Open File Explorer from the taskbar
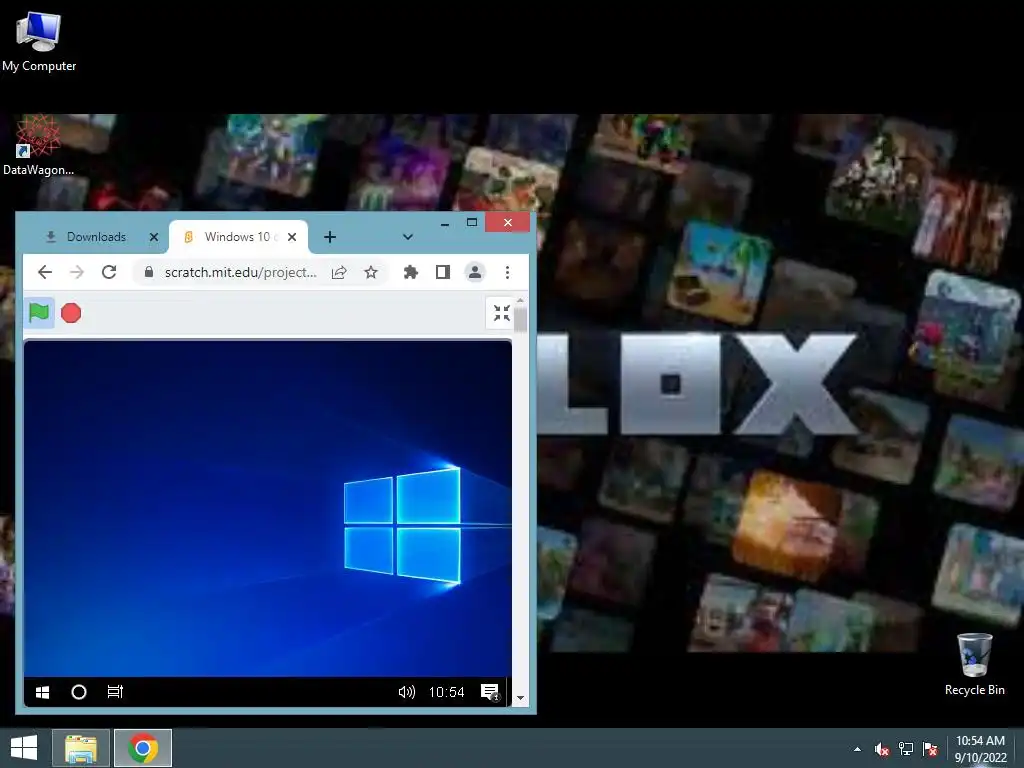1024x768 pixels. tap(81, 748)
